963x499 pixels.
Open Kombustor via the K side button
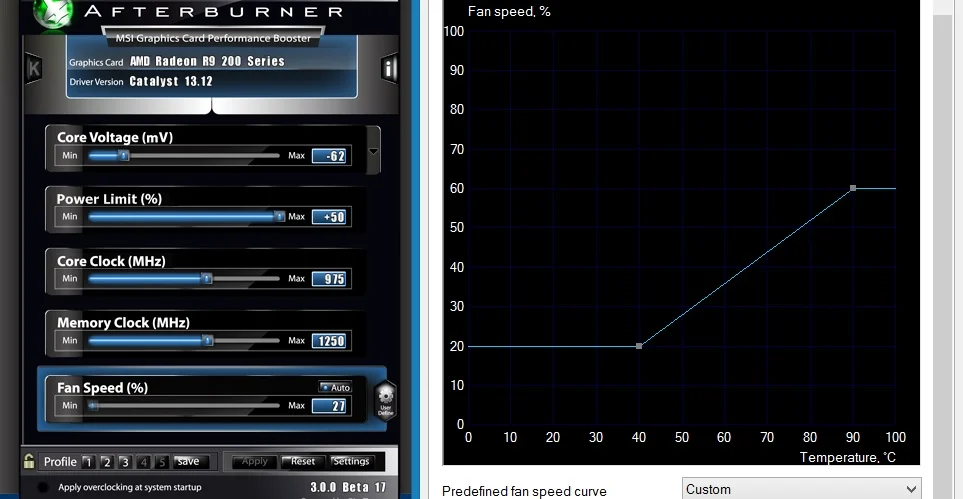coord(33,68)
